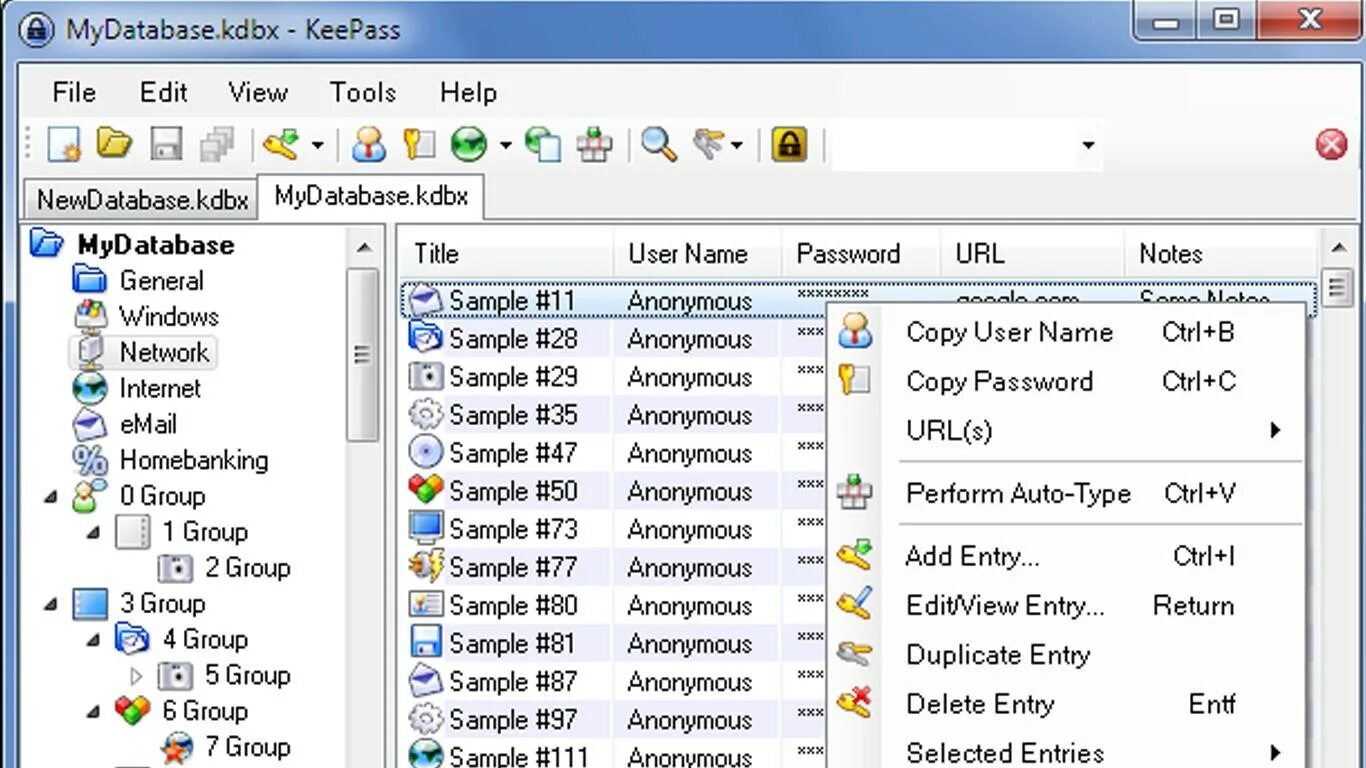Open the Selected Entries submenu

coord(1066,752)
